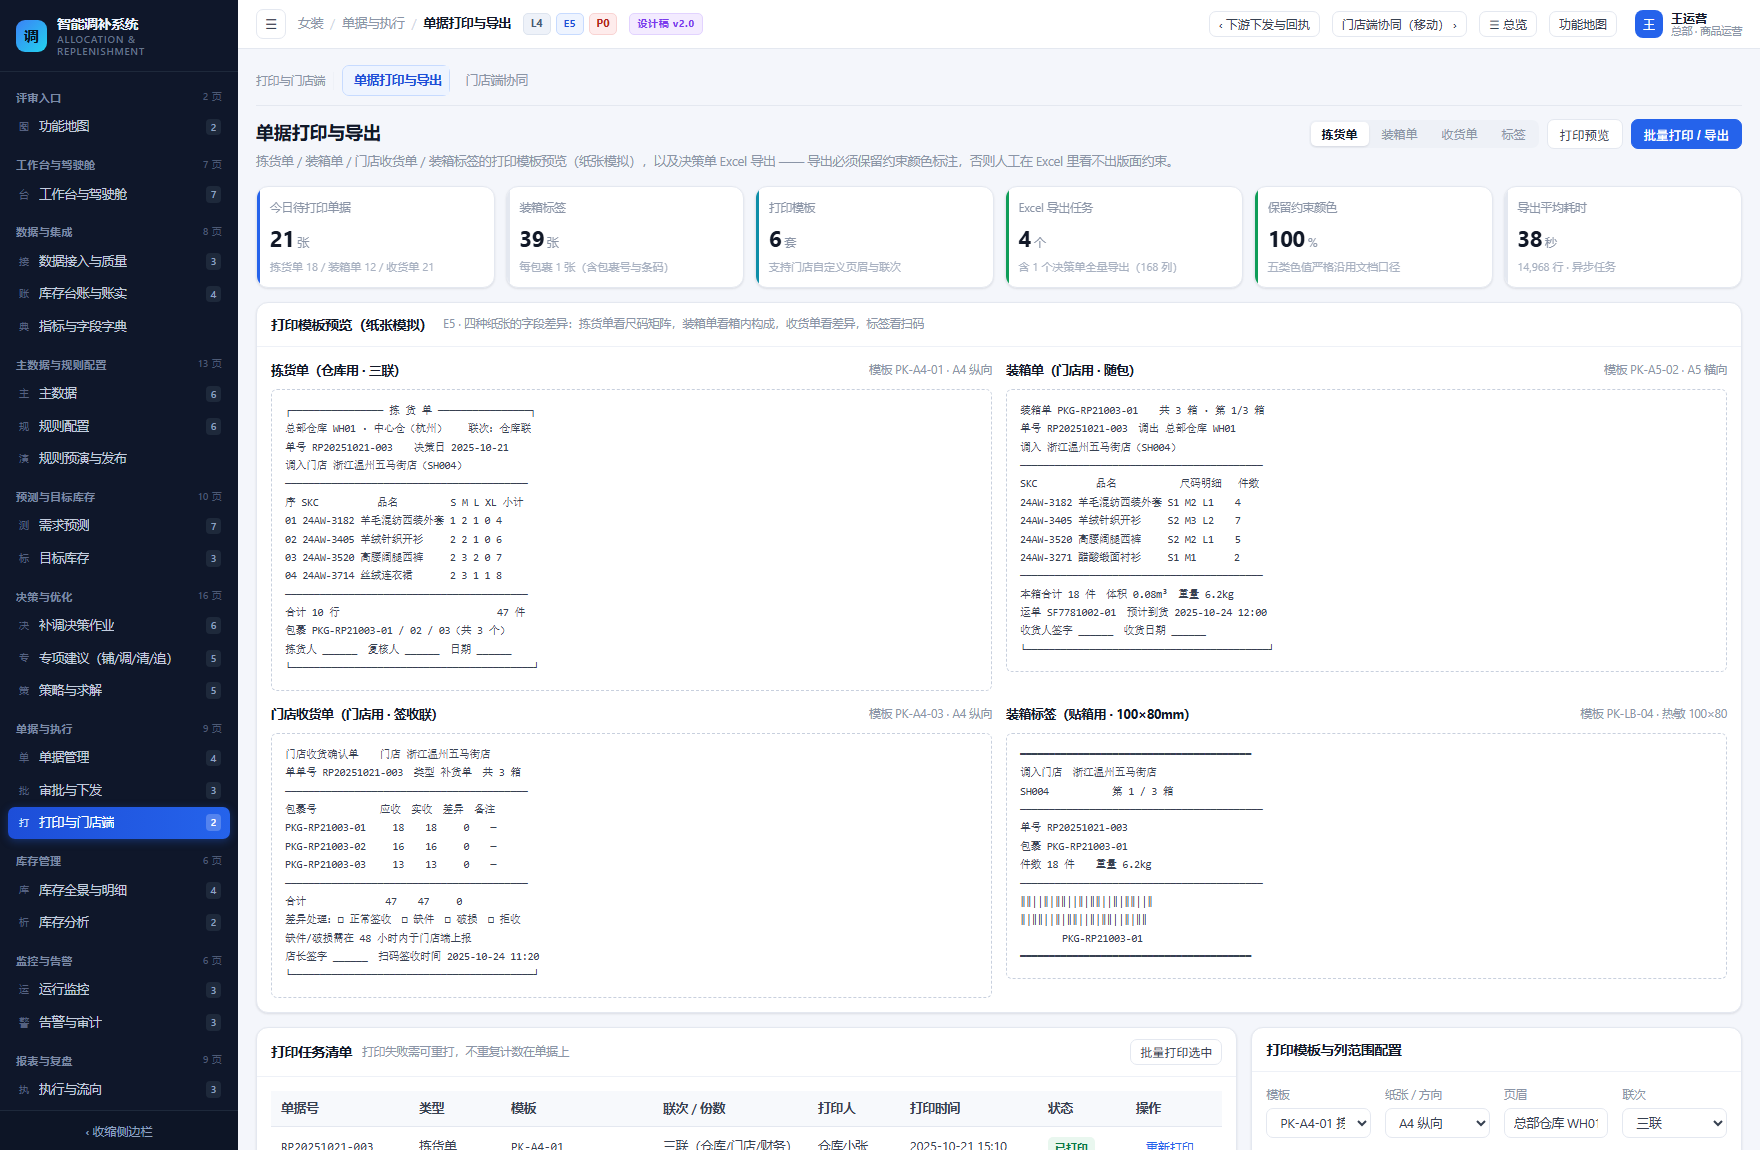Viewport: 1760px width, 1150px height.
Task: Switch to 门店端协同 tab
Action: pyautogui.click(x=497, y=81)
